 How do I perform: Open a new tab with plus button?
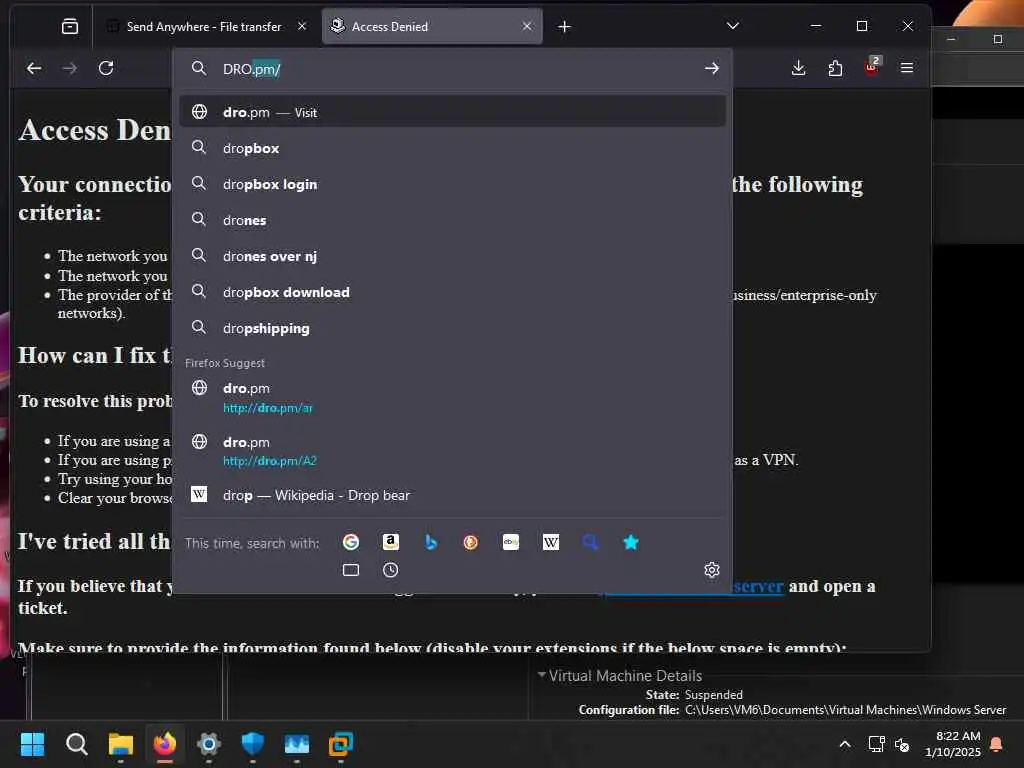tap(564, 27)
